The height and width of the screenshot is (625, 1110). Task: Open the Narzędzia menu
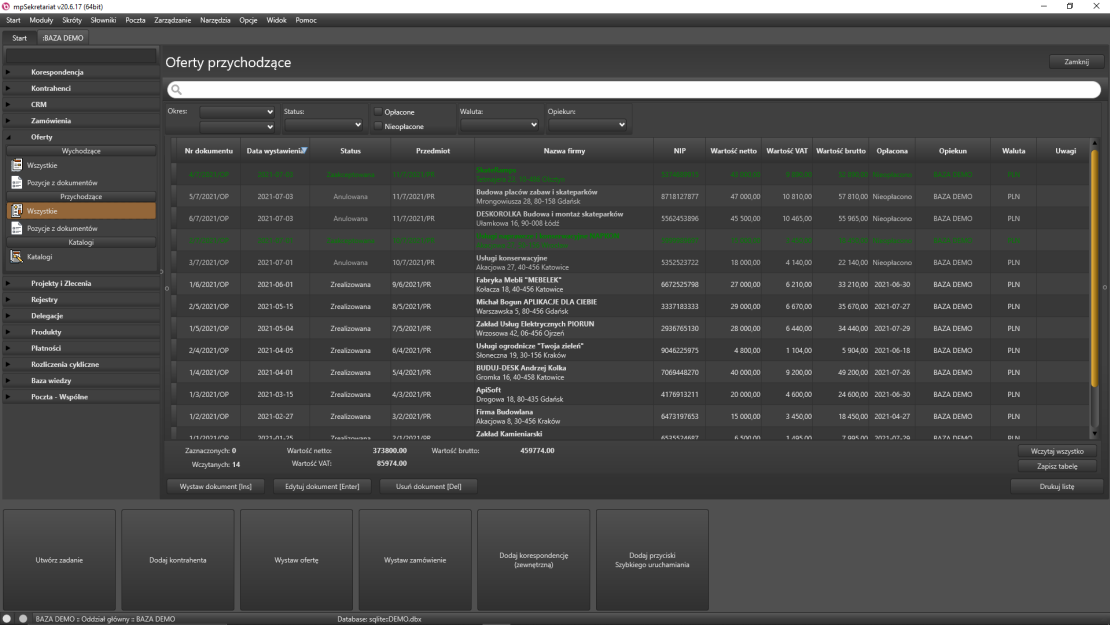[x=215, y=21]
